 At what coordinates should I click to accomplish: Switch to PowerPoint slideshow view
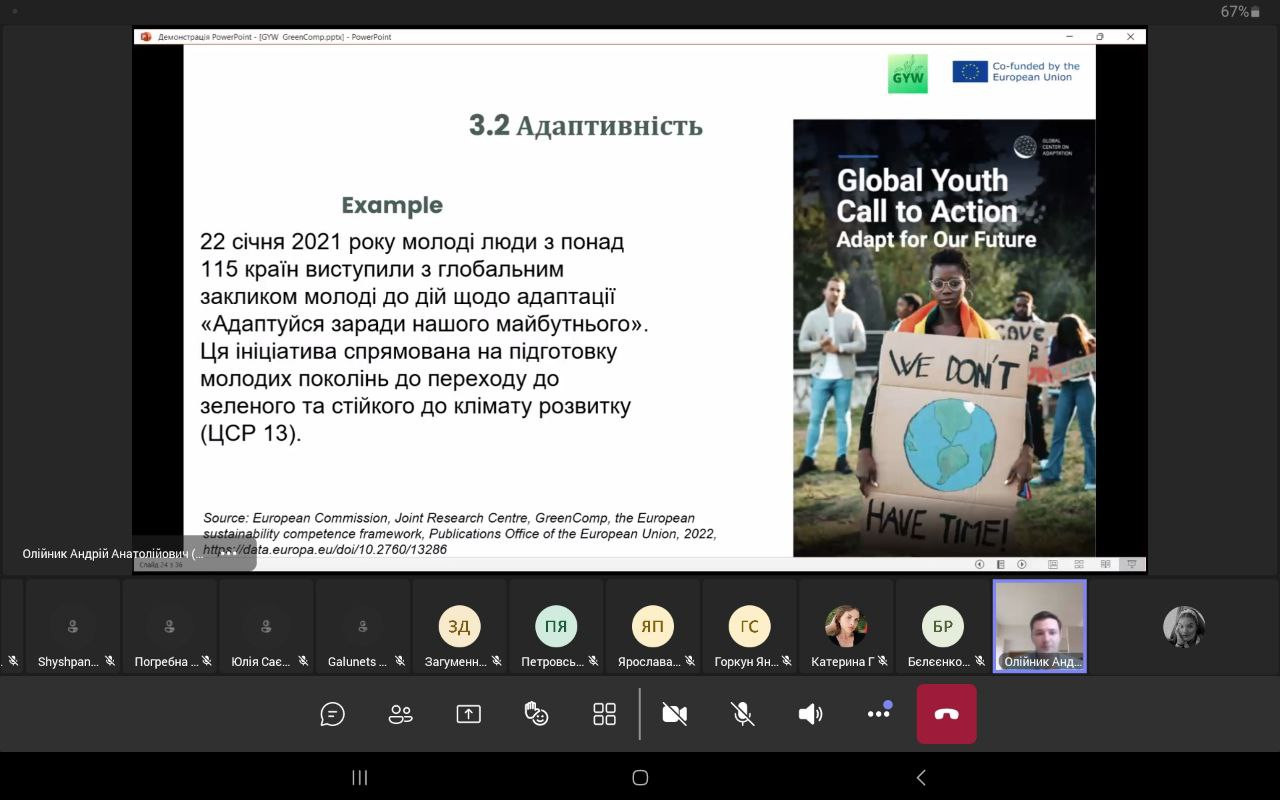[x=1131, y=564]
